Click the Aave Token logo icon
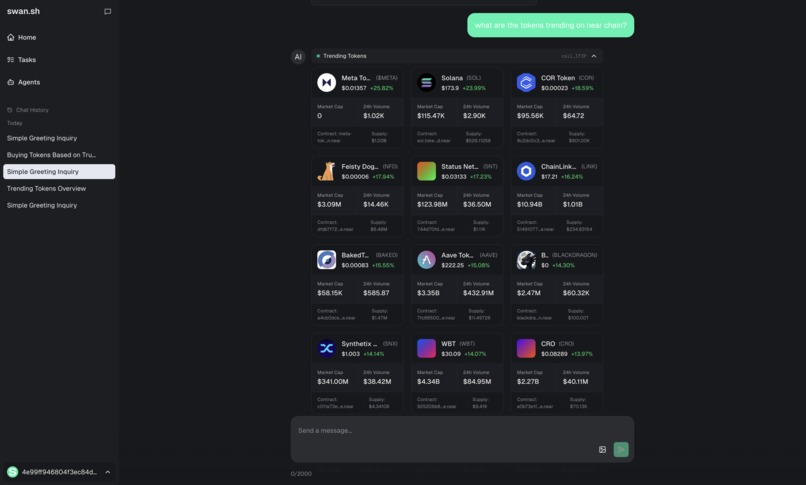Image resolution: width=806 pixels, height=485 pixels. click(426, 259)
